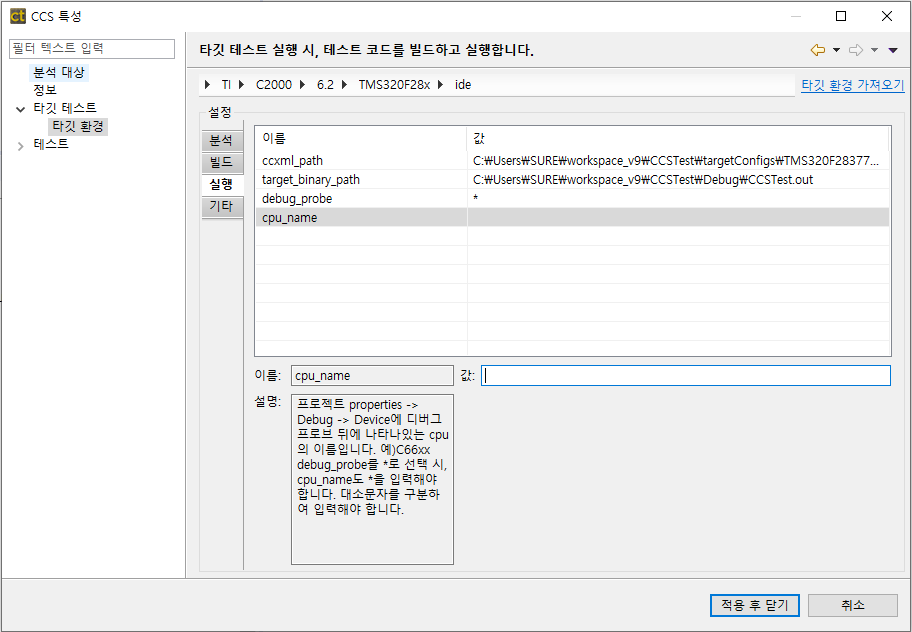
Task: Focus the filter text input field
Action: [x=92, y=48]
